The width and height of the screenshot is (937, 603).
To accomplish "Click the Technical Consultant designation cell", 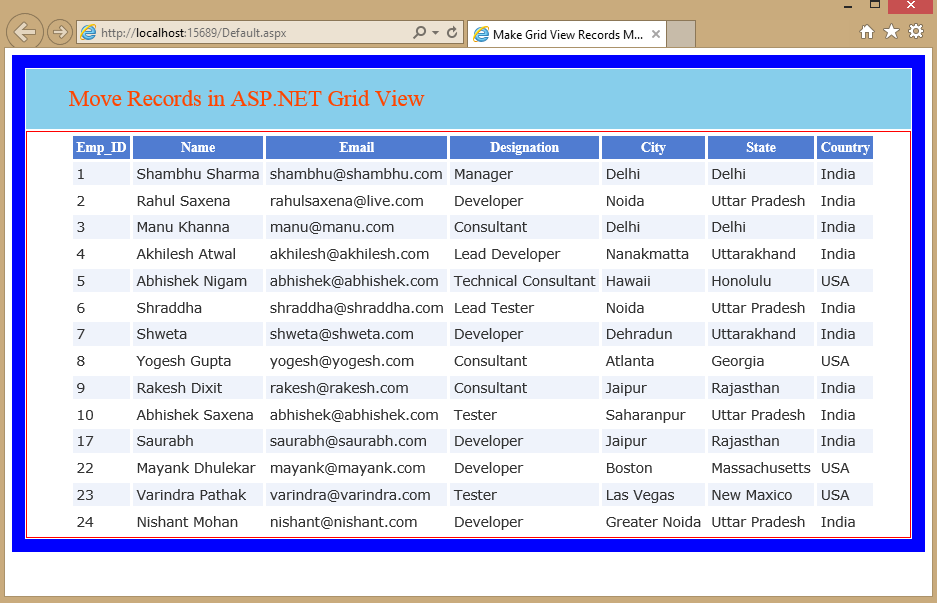I will coord(524,281).
